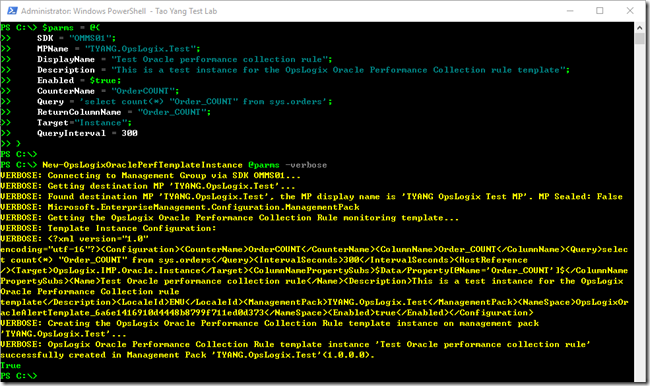Image resolution: width=650 pixels, height=386 pixels.
Task: Click the PowerShell icon in the title bar
Action: 12,11
